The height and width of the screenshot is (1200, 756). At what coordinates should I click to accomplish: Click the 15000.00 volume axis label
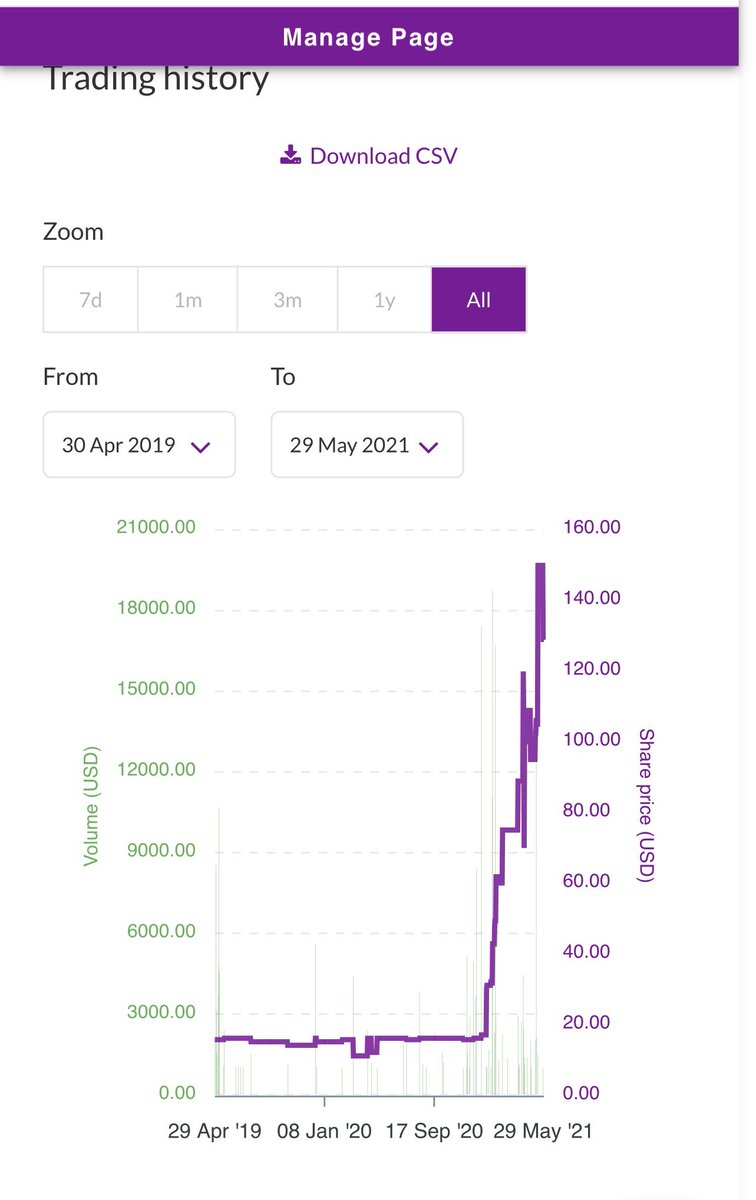tap(156, 689)
